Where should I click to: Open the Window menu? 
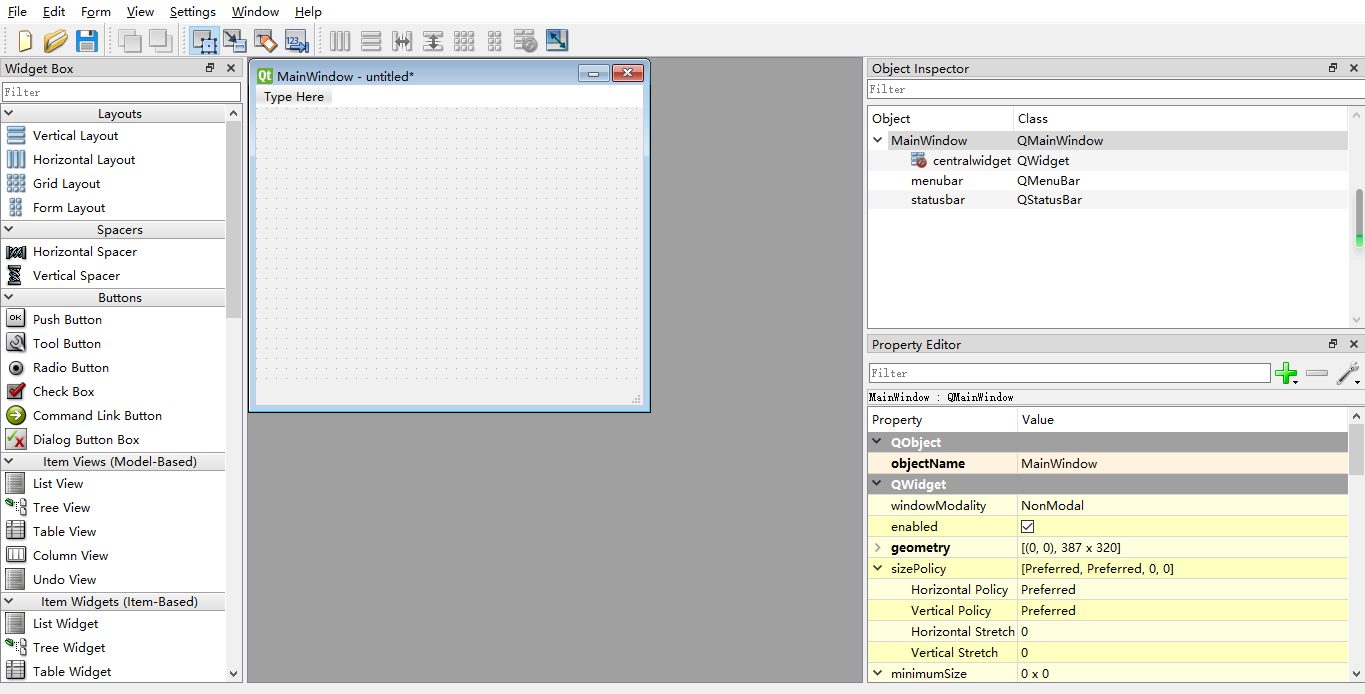point(256,12)
